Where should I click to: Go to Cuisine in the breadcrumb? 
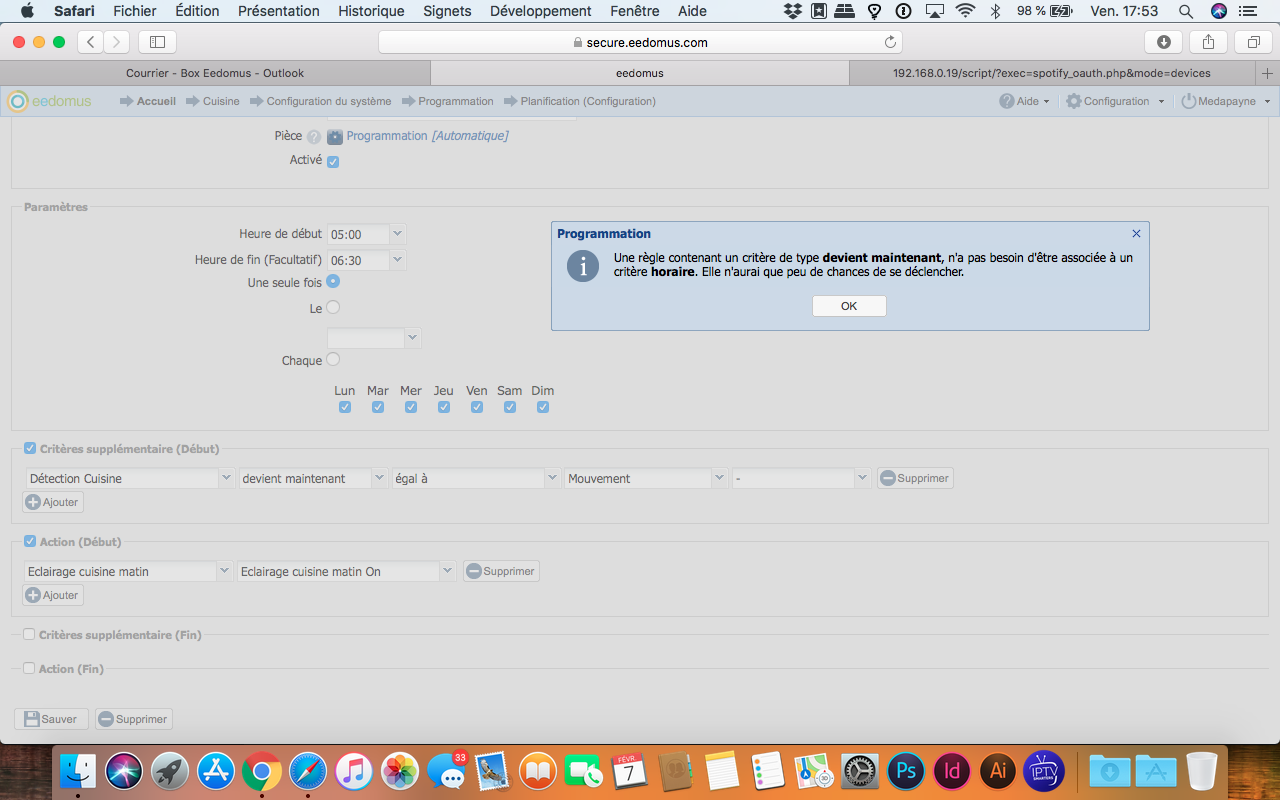(x=221, y=101)
